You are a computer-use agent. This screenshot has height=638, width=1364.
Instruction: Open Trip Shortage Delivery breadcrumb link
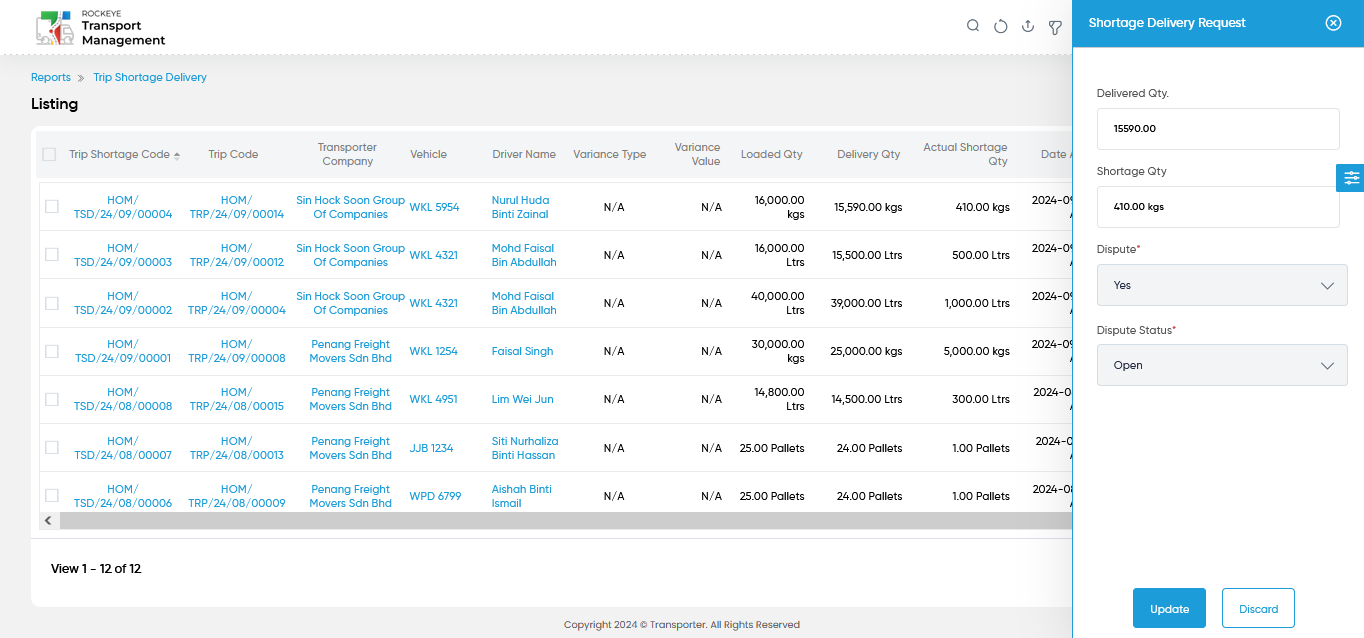pyautogui.click(x=150, y=77)
